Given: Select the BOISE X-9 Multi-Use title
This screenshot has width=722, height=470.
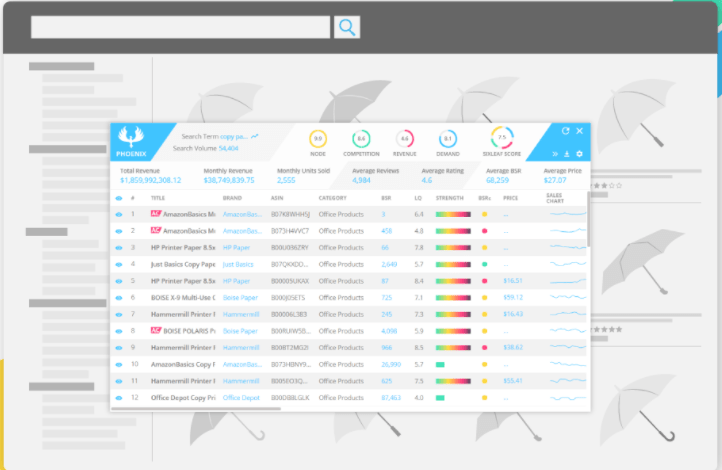Looking at the screenshot, I should click(x=183, y=297).
